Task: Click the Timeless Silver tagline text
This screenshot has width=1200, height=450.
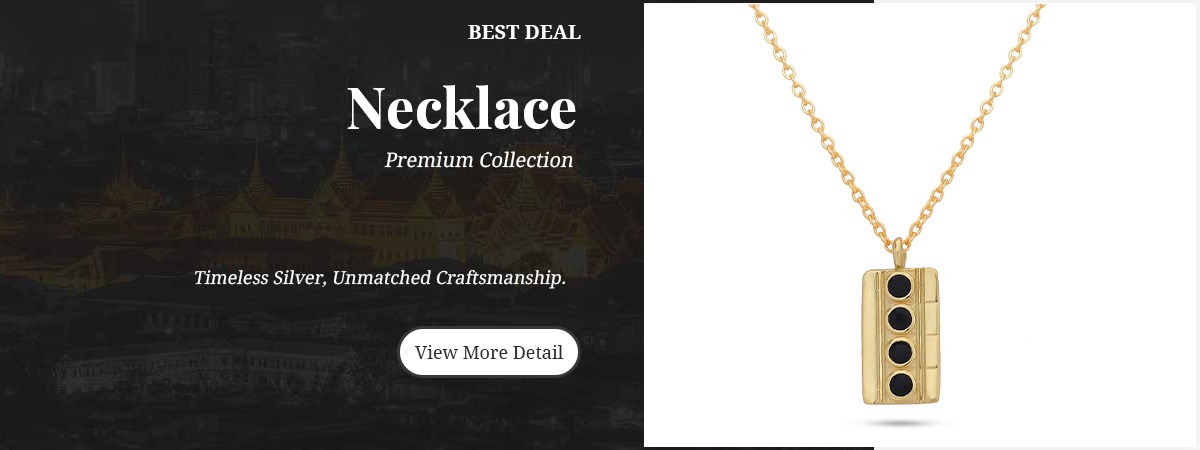Action: point(380,277)
